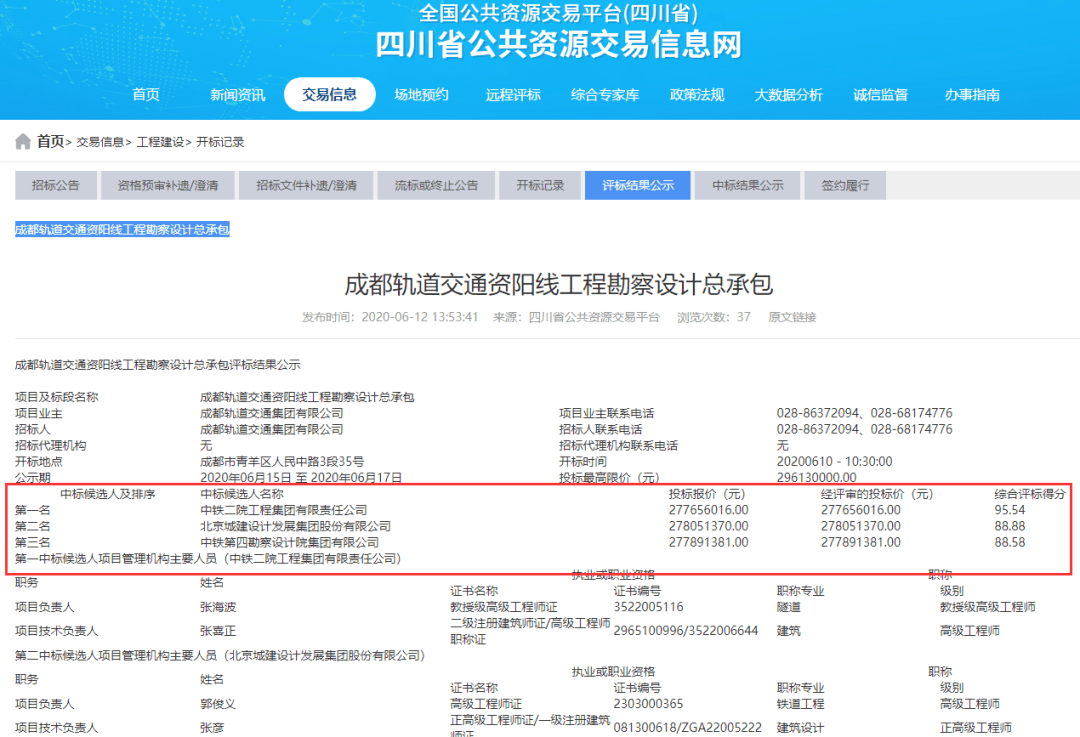Open the 新闻资讯 navigation item
Screen dimensions: 1080x737
[237, 95]
